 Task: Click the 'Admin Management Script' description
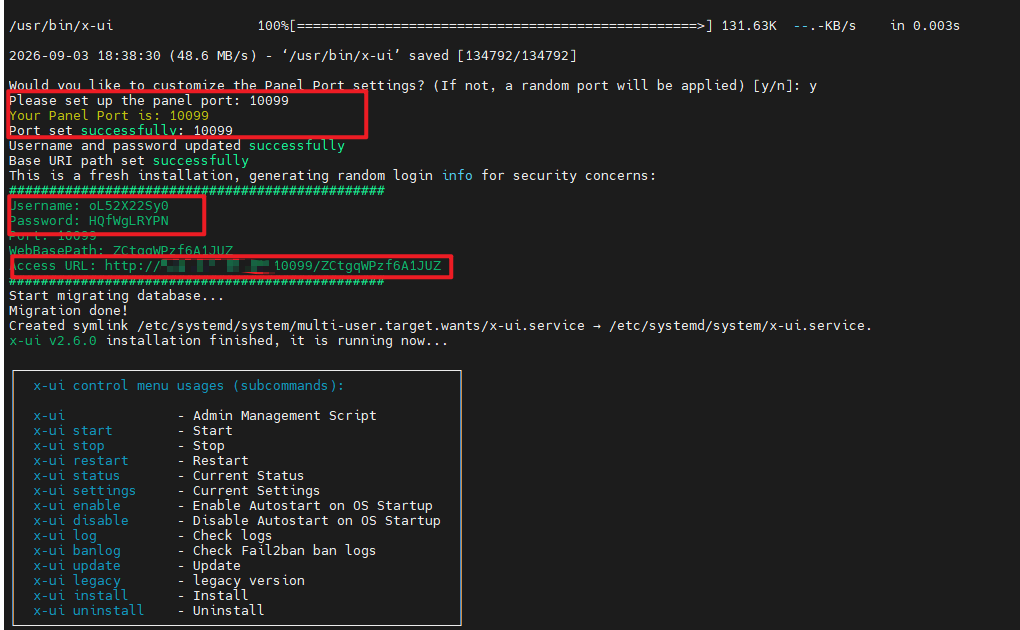click(x=284, y=415)
